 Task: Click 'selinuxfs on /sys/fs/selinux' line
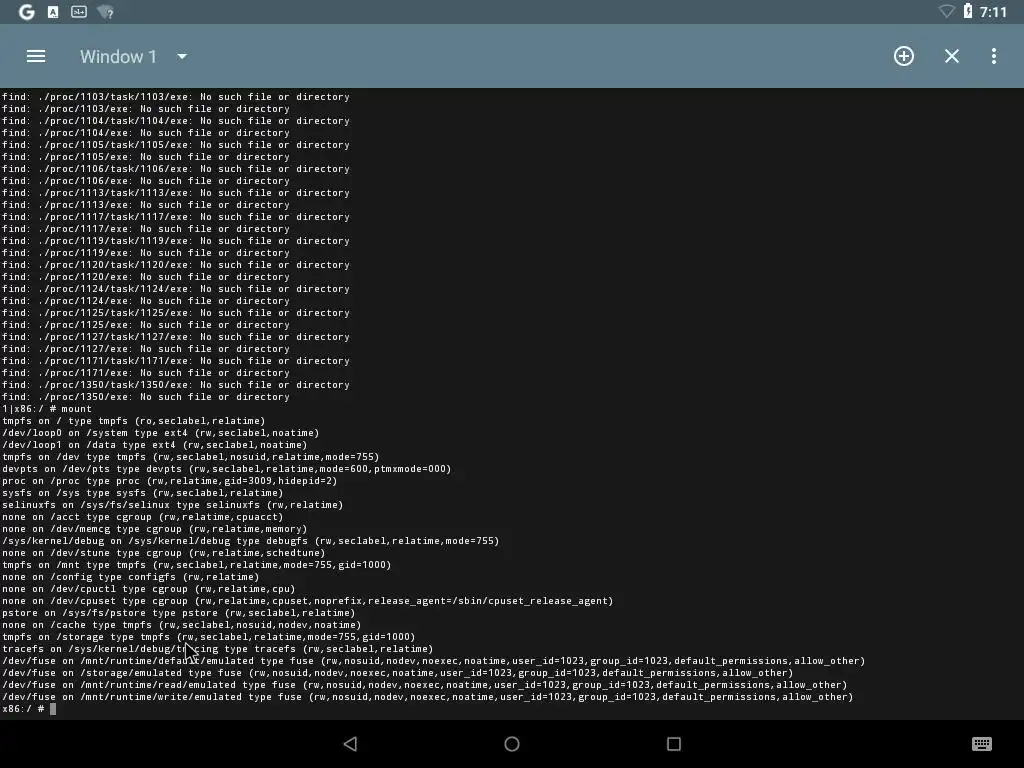pos(172,505)
